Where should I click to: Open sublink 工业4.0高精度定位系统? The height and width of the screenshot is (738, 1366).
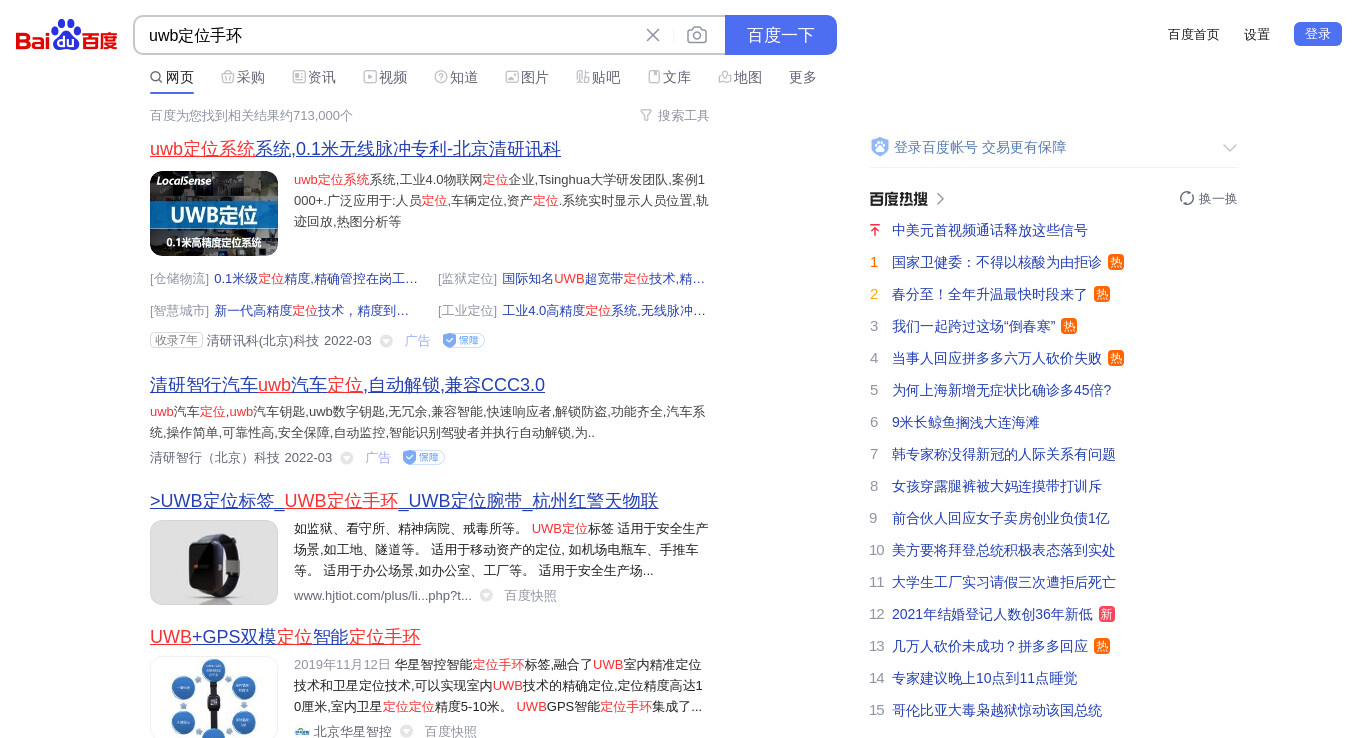[604, 311]
